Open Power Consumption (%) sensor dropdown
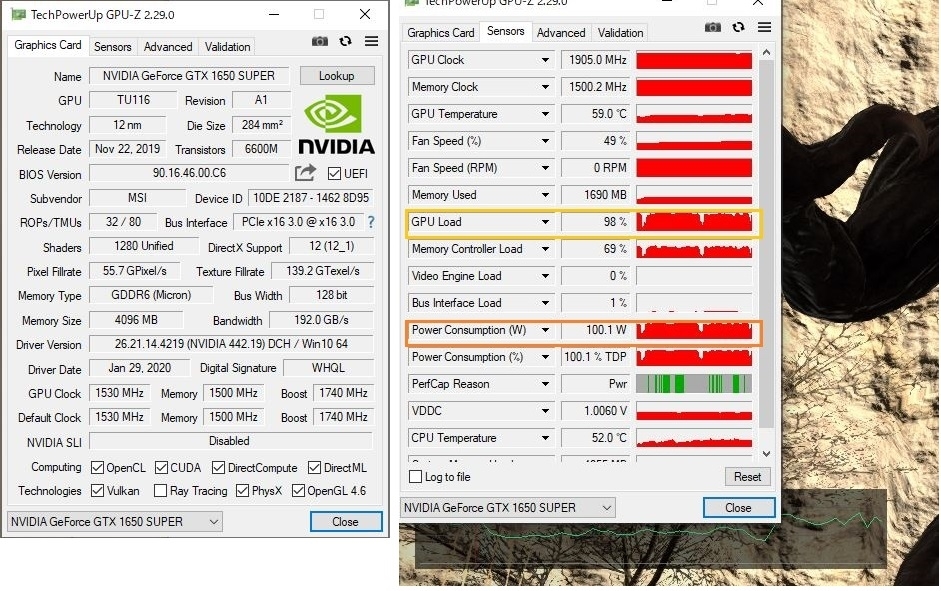 tap(545, 357)
